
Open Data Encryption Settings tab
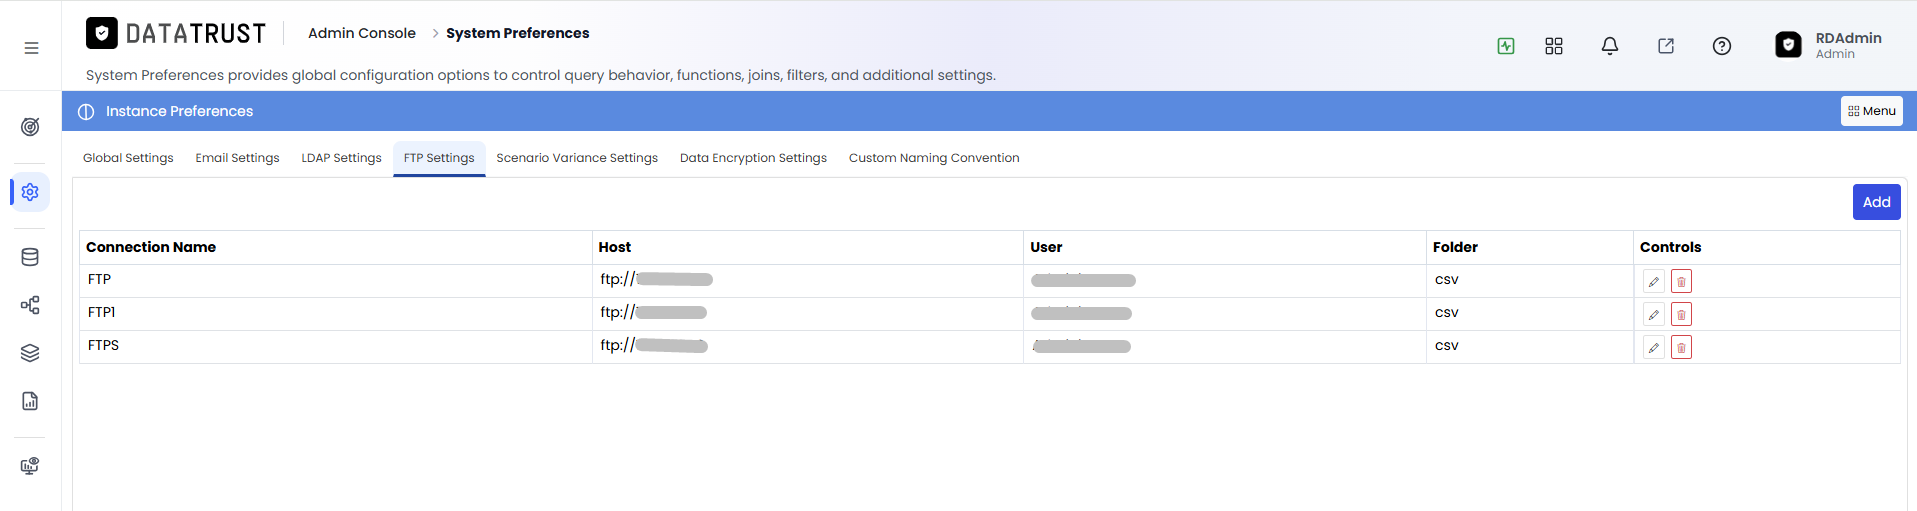tap(753, 158)
